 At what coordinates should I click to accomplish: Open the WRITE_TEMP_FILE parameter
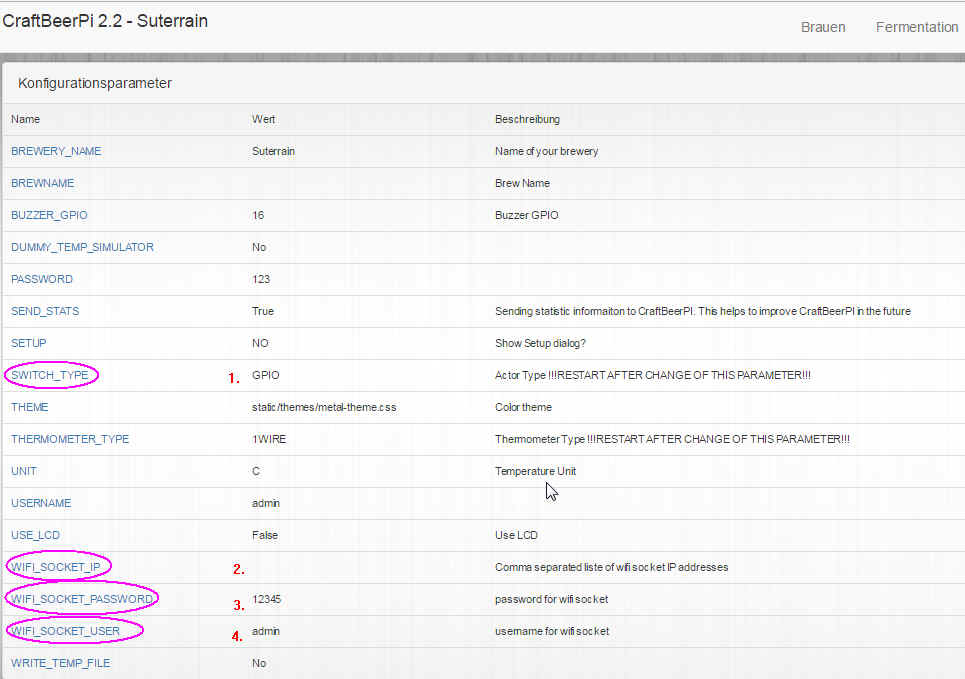coord(61,663)
